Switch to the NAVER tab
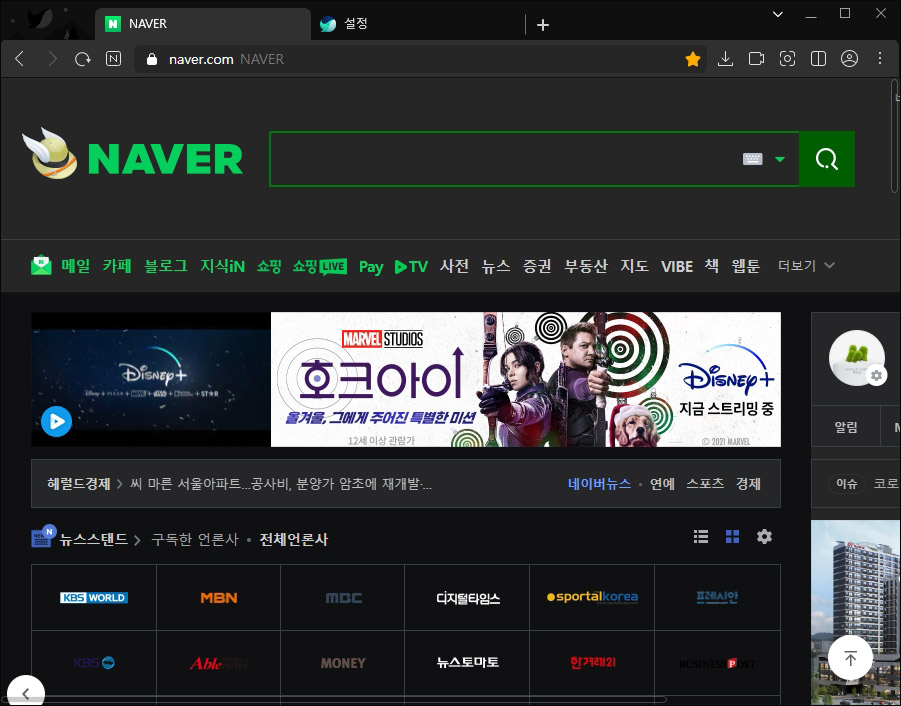The width and height of the screenshot is (901, 706). pos(203,24)
